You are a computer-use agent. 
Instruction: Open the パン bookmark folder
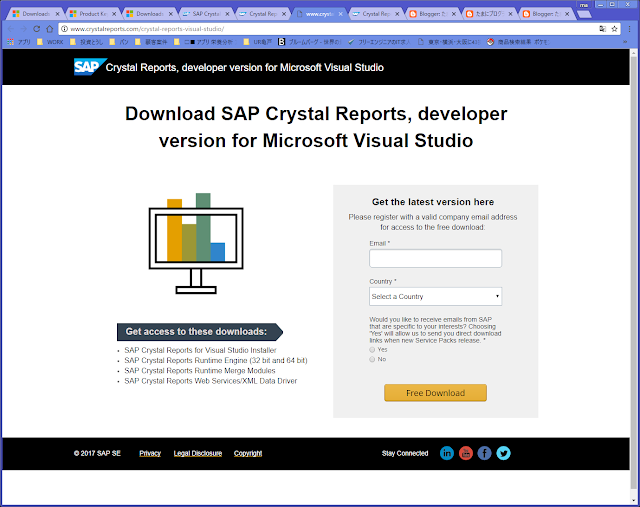tap(119, 42)
